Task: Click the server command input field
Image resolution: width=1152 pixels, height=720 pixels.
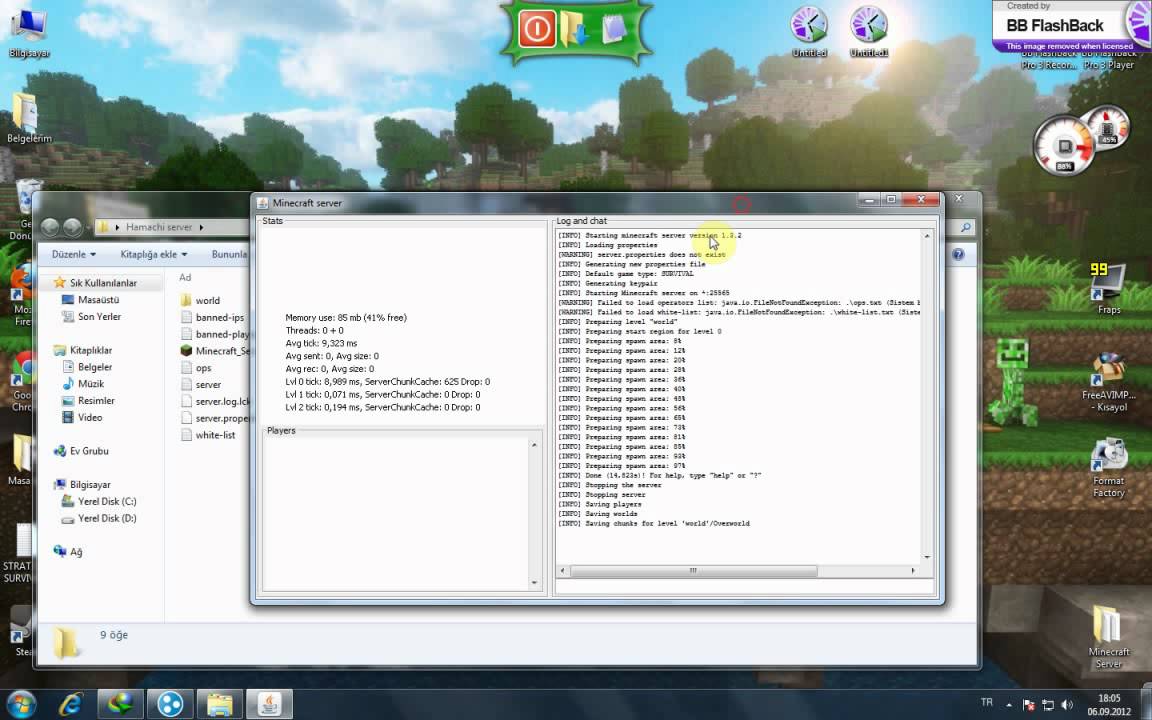Action: 744,586
